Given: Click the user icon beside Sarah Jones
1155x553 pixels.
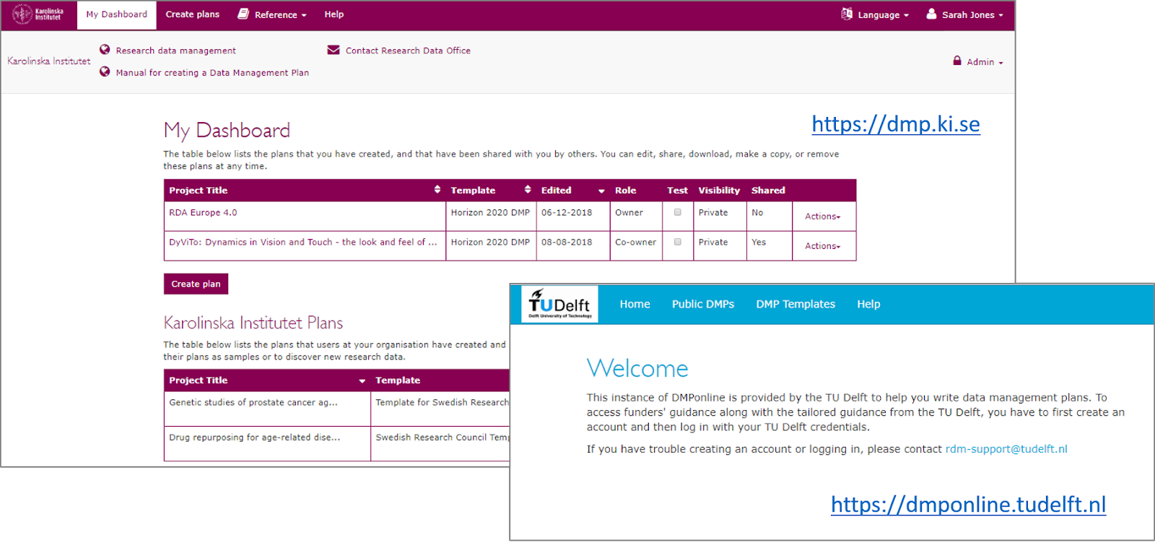Looking at the screenshot, I should pos(931,14).
